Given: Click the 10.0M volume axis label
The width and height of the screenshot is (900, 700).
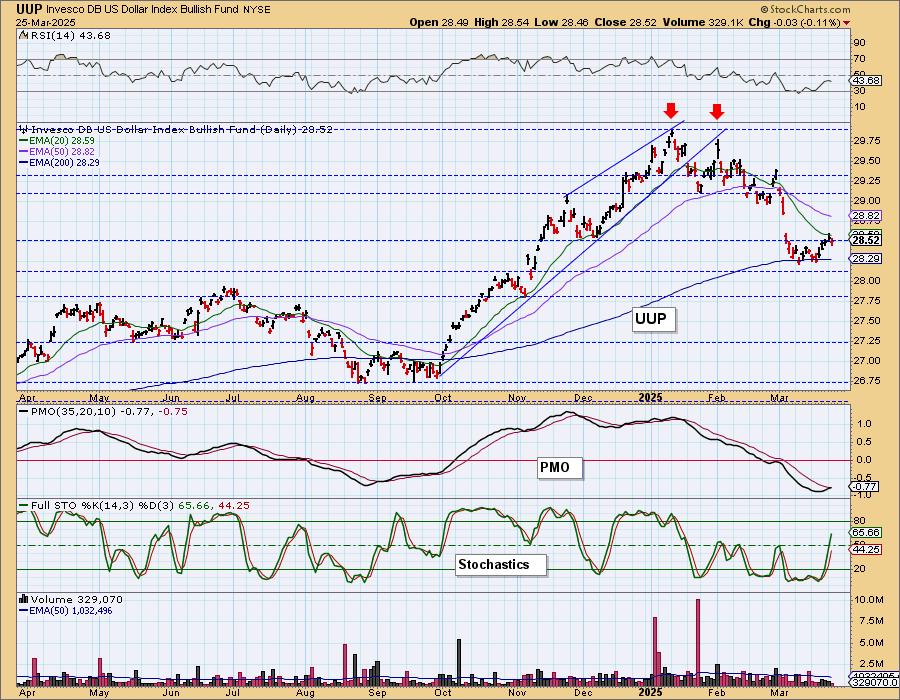Looking at the screenshot, I should 869,600.
